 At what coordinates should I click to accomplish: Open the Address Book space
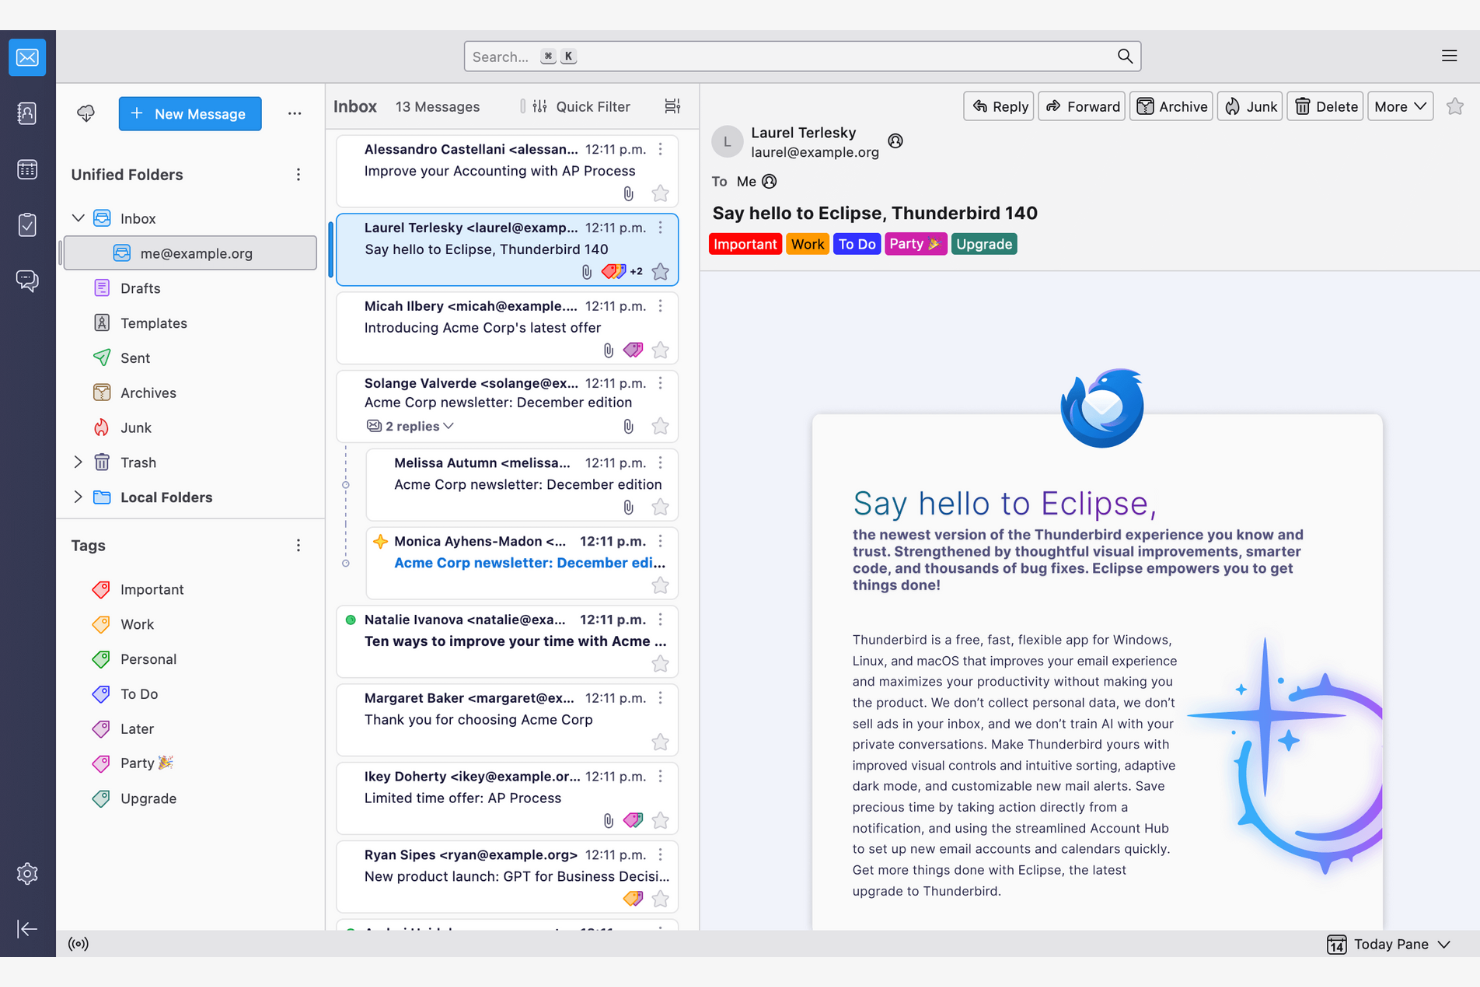coord(27,113)
